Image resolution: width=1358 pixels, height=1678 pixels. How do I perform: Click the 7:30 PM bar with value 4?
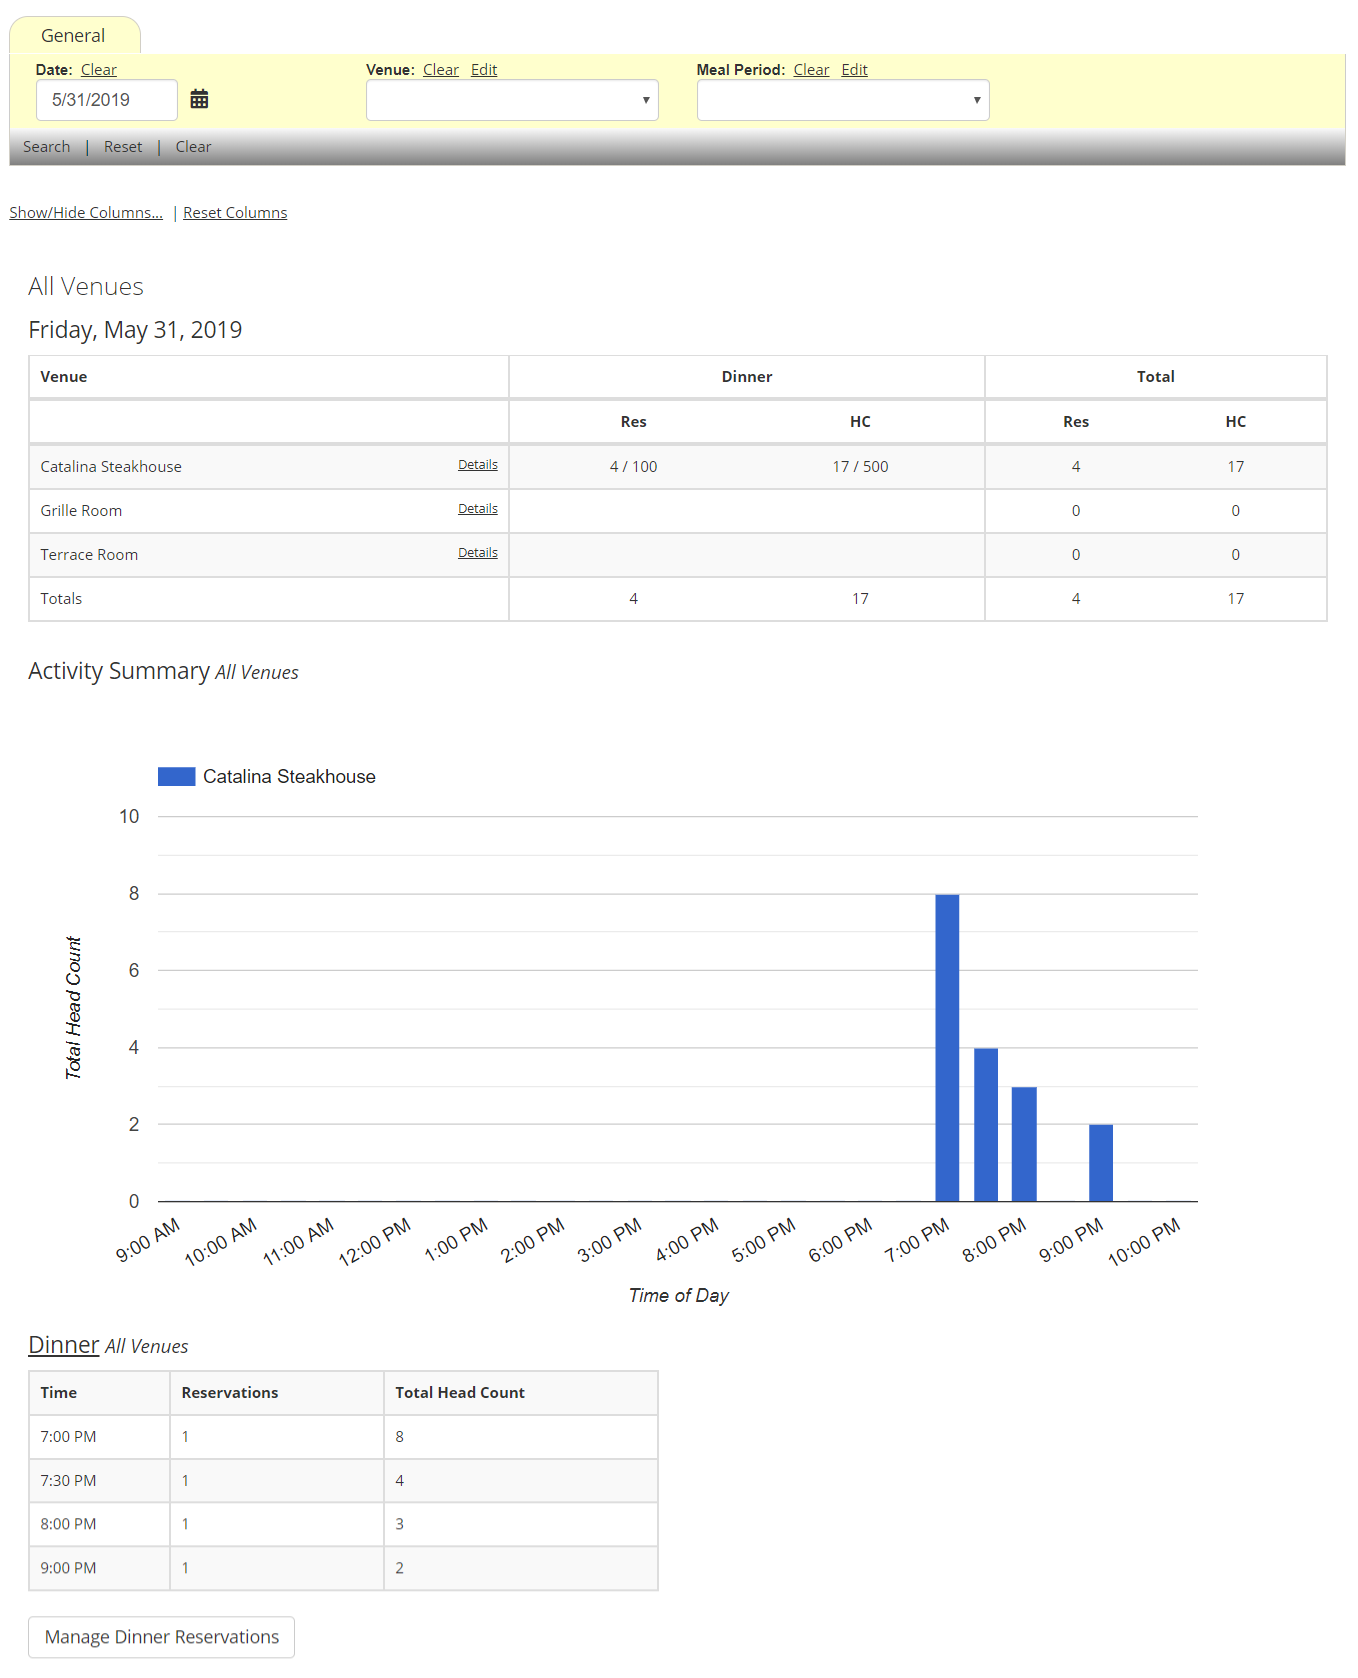[x=986, y=1125]
